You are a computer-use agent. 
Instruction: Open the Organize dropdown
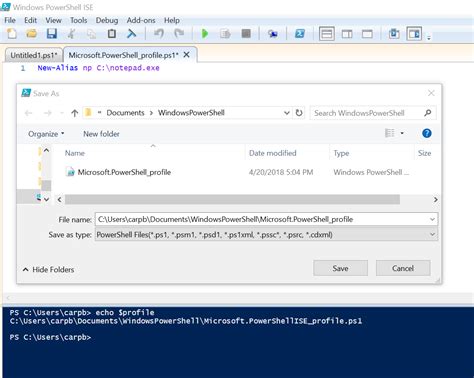pyautogui.click(x=46, y=134)
